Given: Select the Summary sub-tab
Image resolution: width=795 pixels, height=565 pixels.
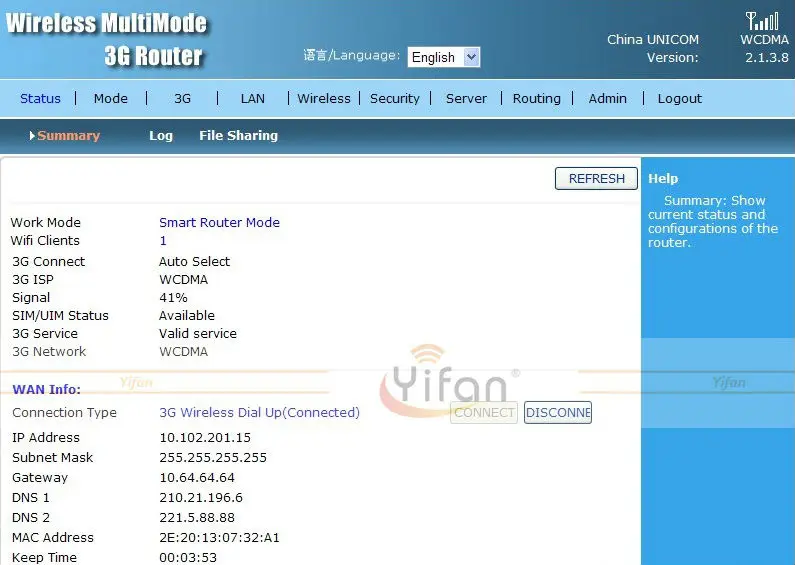Looking at the screenshot, I should 68,135.
